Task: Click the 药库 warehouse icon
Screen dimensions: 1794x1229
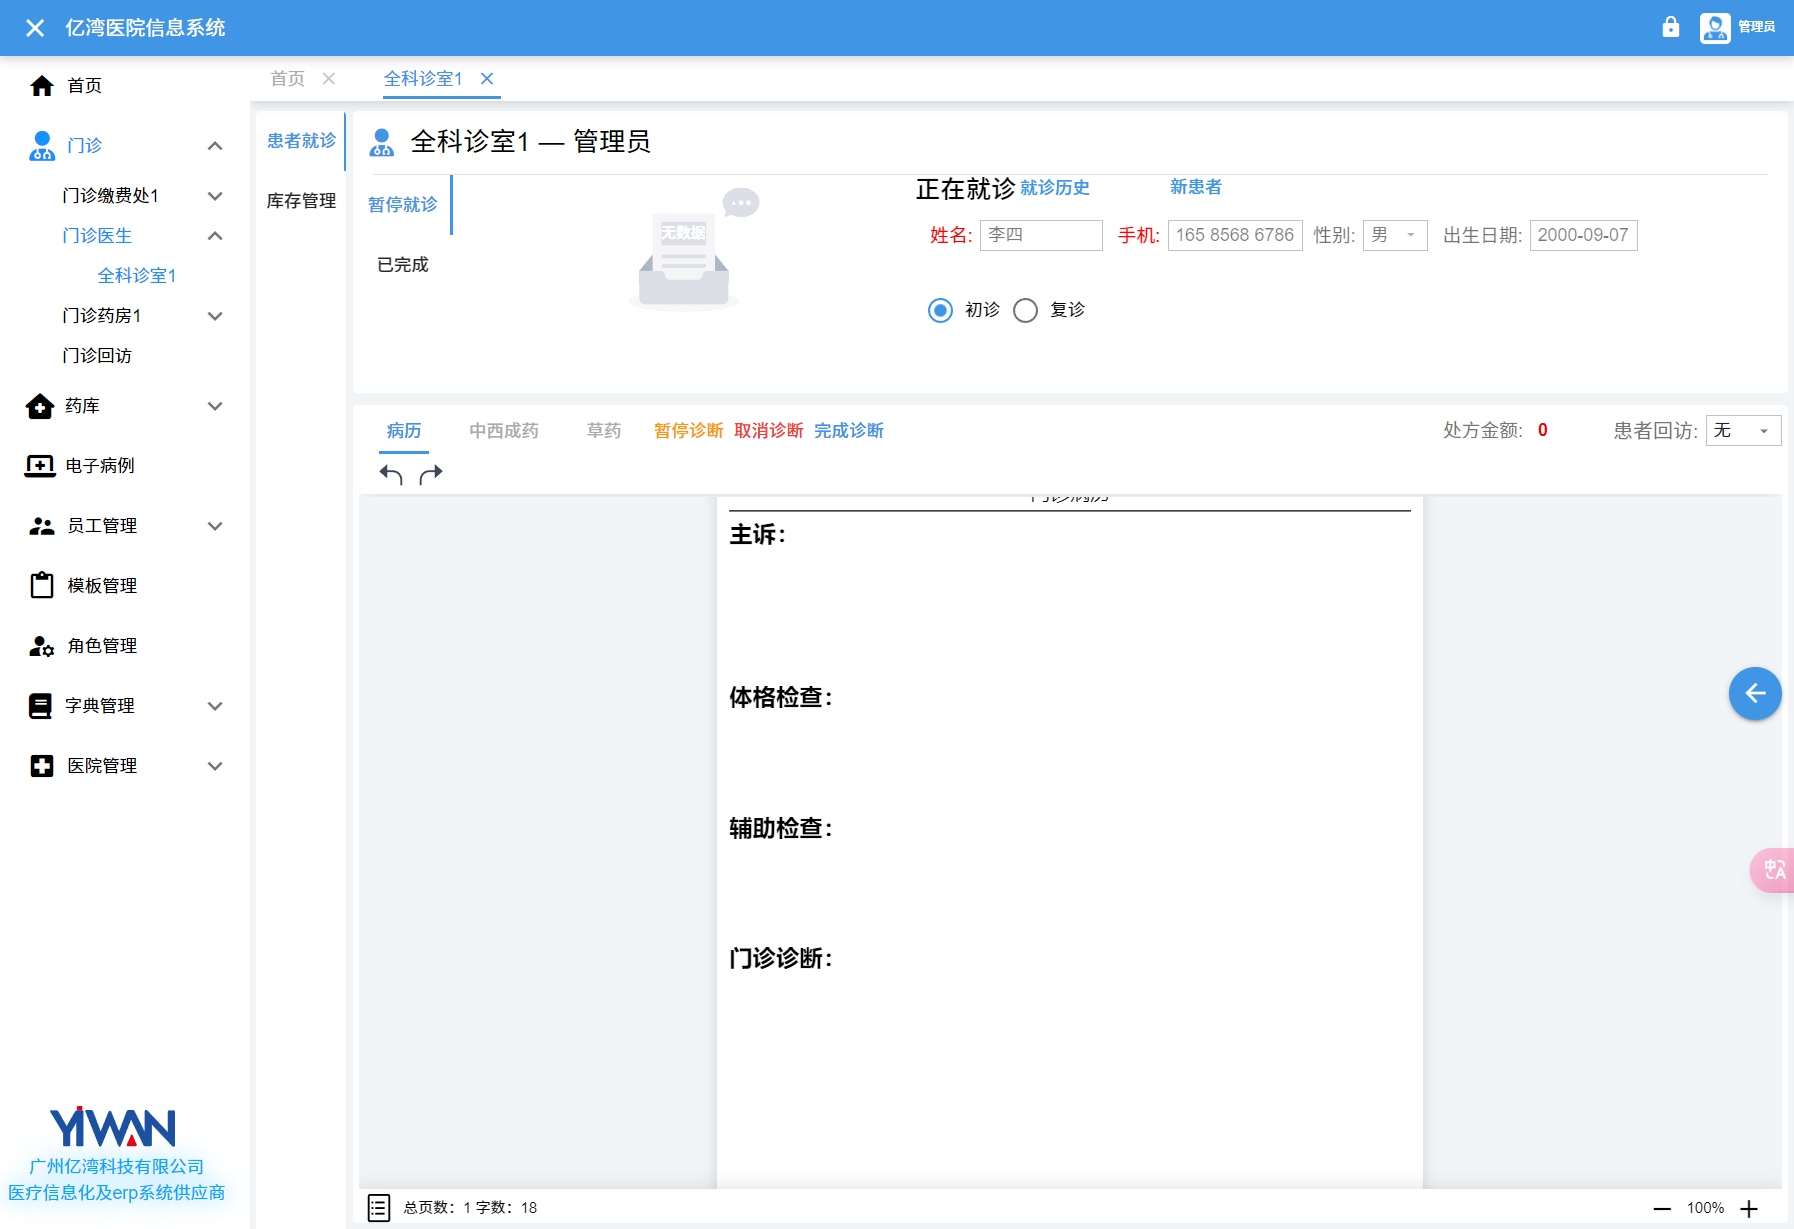Action: click(x=40, y=406)
